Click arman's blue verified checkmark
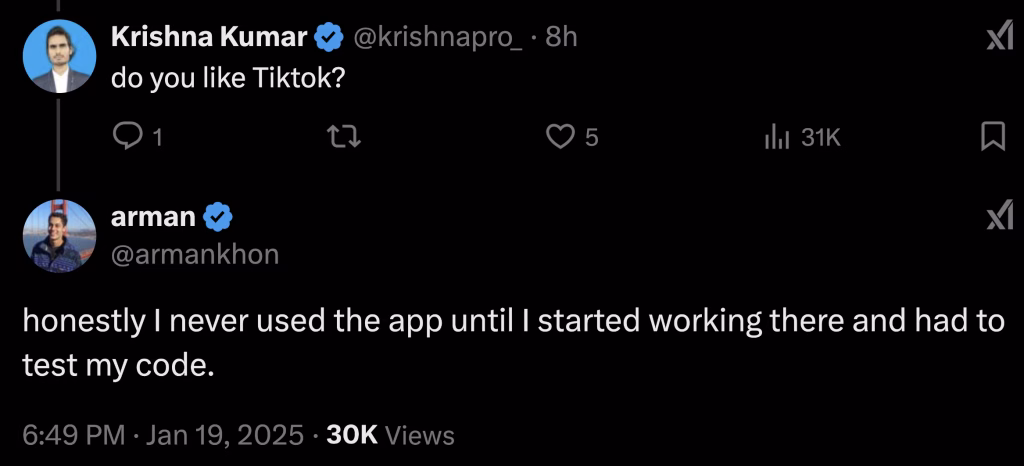 [x=219, y=215]
